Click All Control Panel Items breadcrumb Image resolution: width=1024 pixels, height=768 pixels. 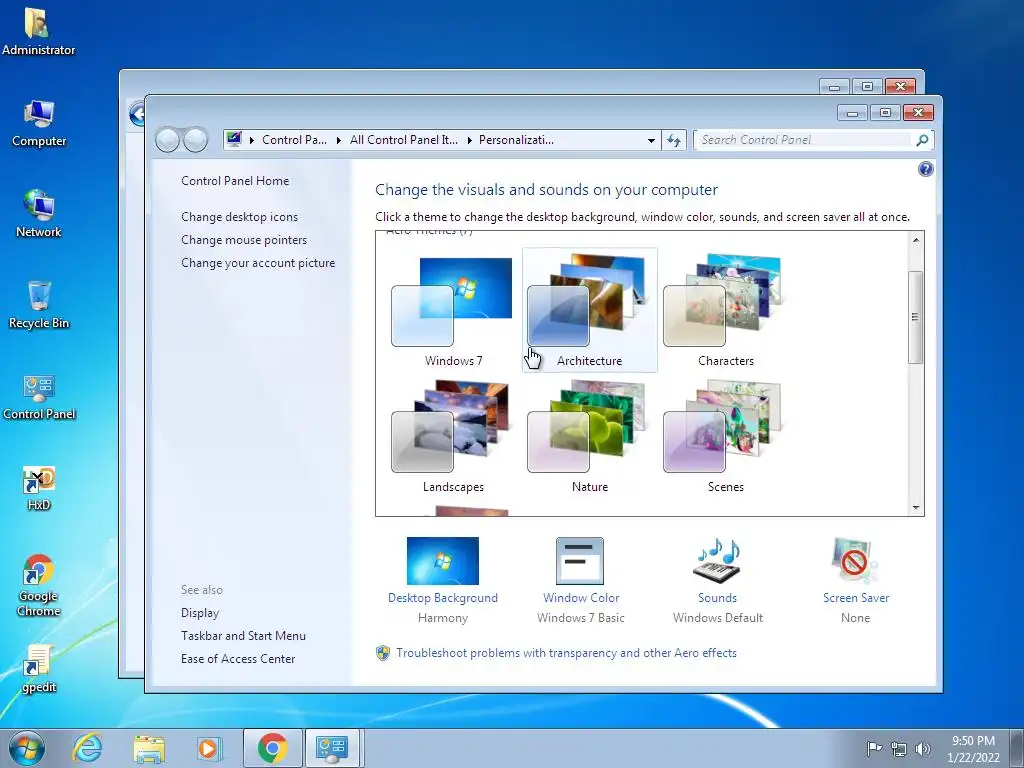pos(404,140)
